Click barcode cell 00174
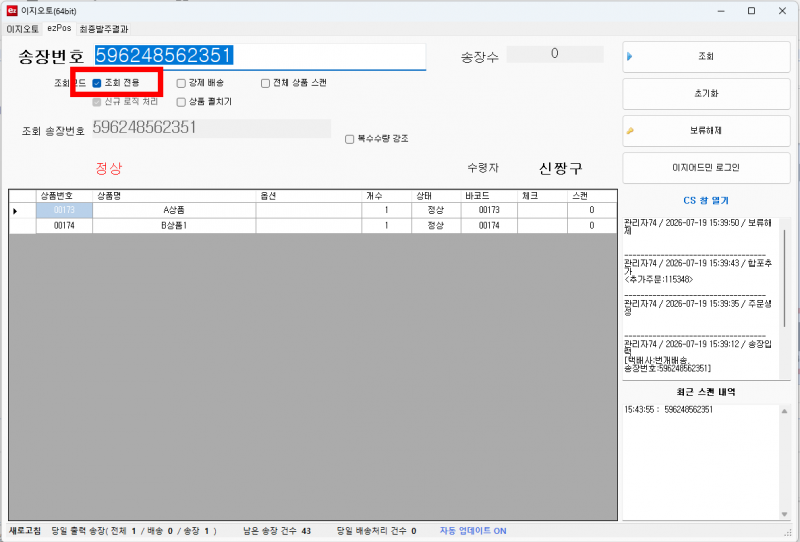The width and height of the screenshot is (800, 542). tap(489, 226)
